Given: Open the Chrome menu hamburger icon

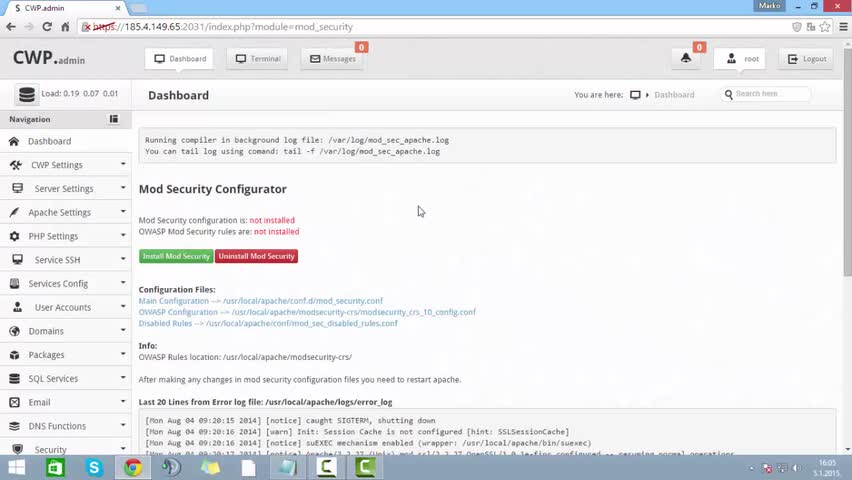Looking at the screenshot, I should coord(843,27).
